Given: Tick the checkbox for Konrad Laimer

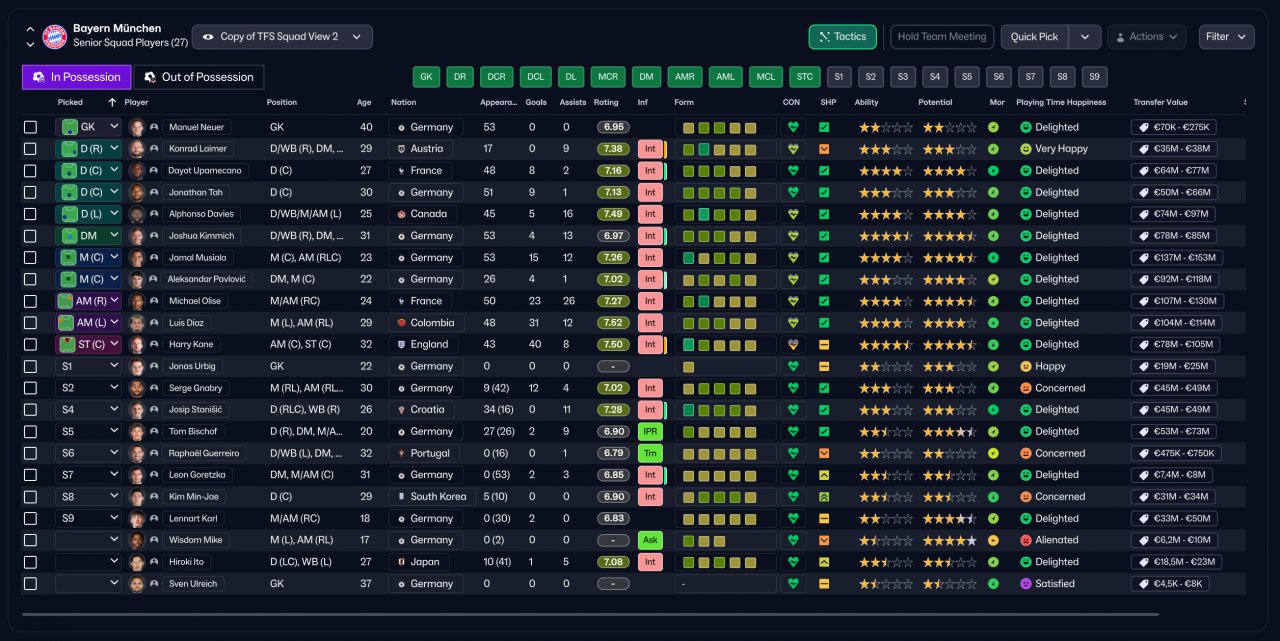Looking at the screenshot, I should click(30, 149).
